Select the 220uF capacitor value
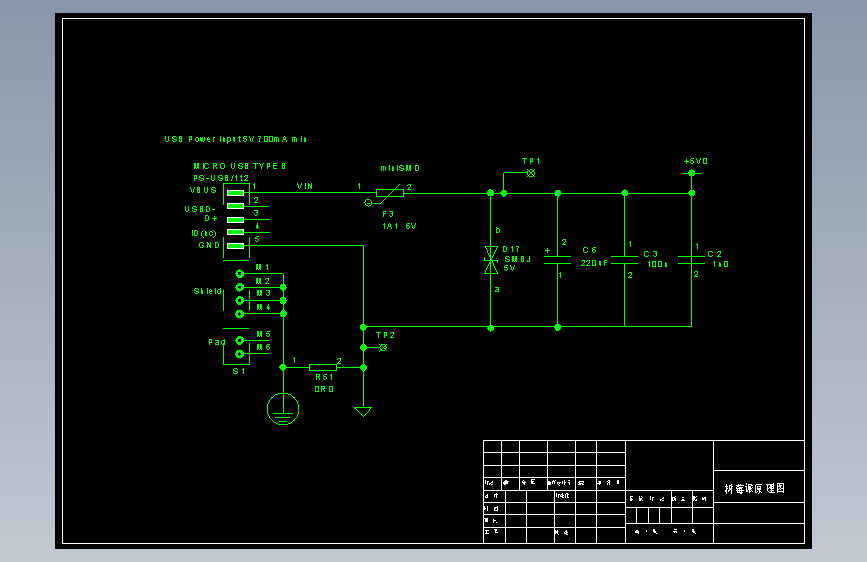Image resolution: width=867 pixels, height=562 pixels. (594, 263)
